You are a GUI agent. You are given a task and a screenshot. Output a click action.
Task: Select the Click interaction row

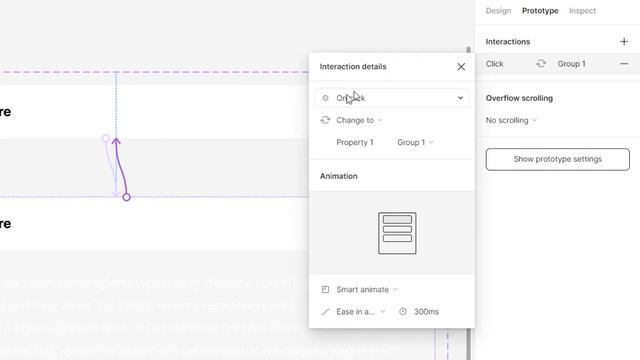tap(558, 64)
